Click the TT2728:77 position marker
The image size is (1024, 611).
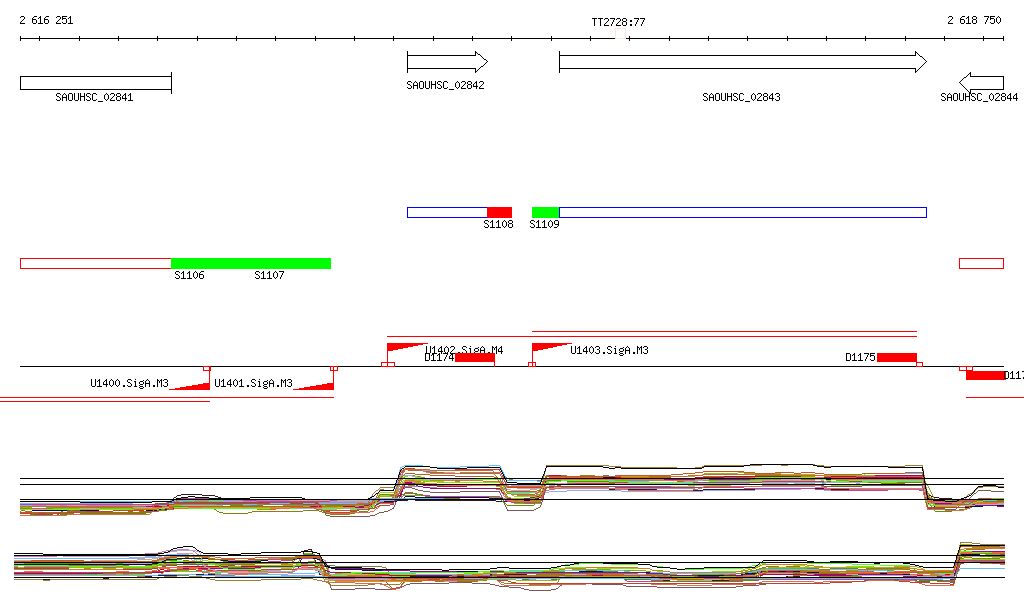[619, 21]
